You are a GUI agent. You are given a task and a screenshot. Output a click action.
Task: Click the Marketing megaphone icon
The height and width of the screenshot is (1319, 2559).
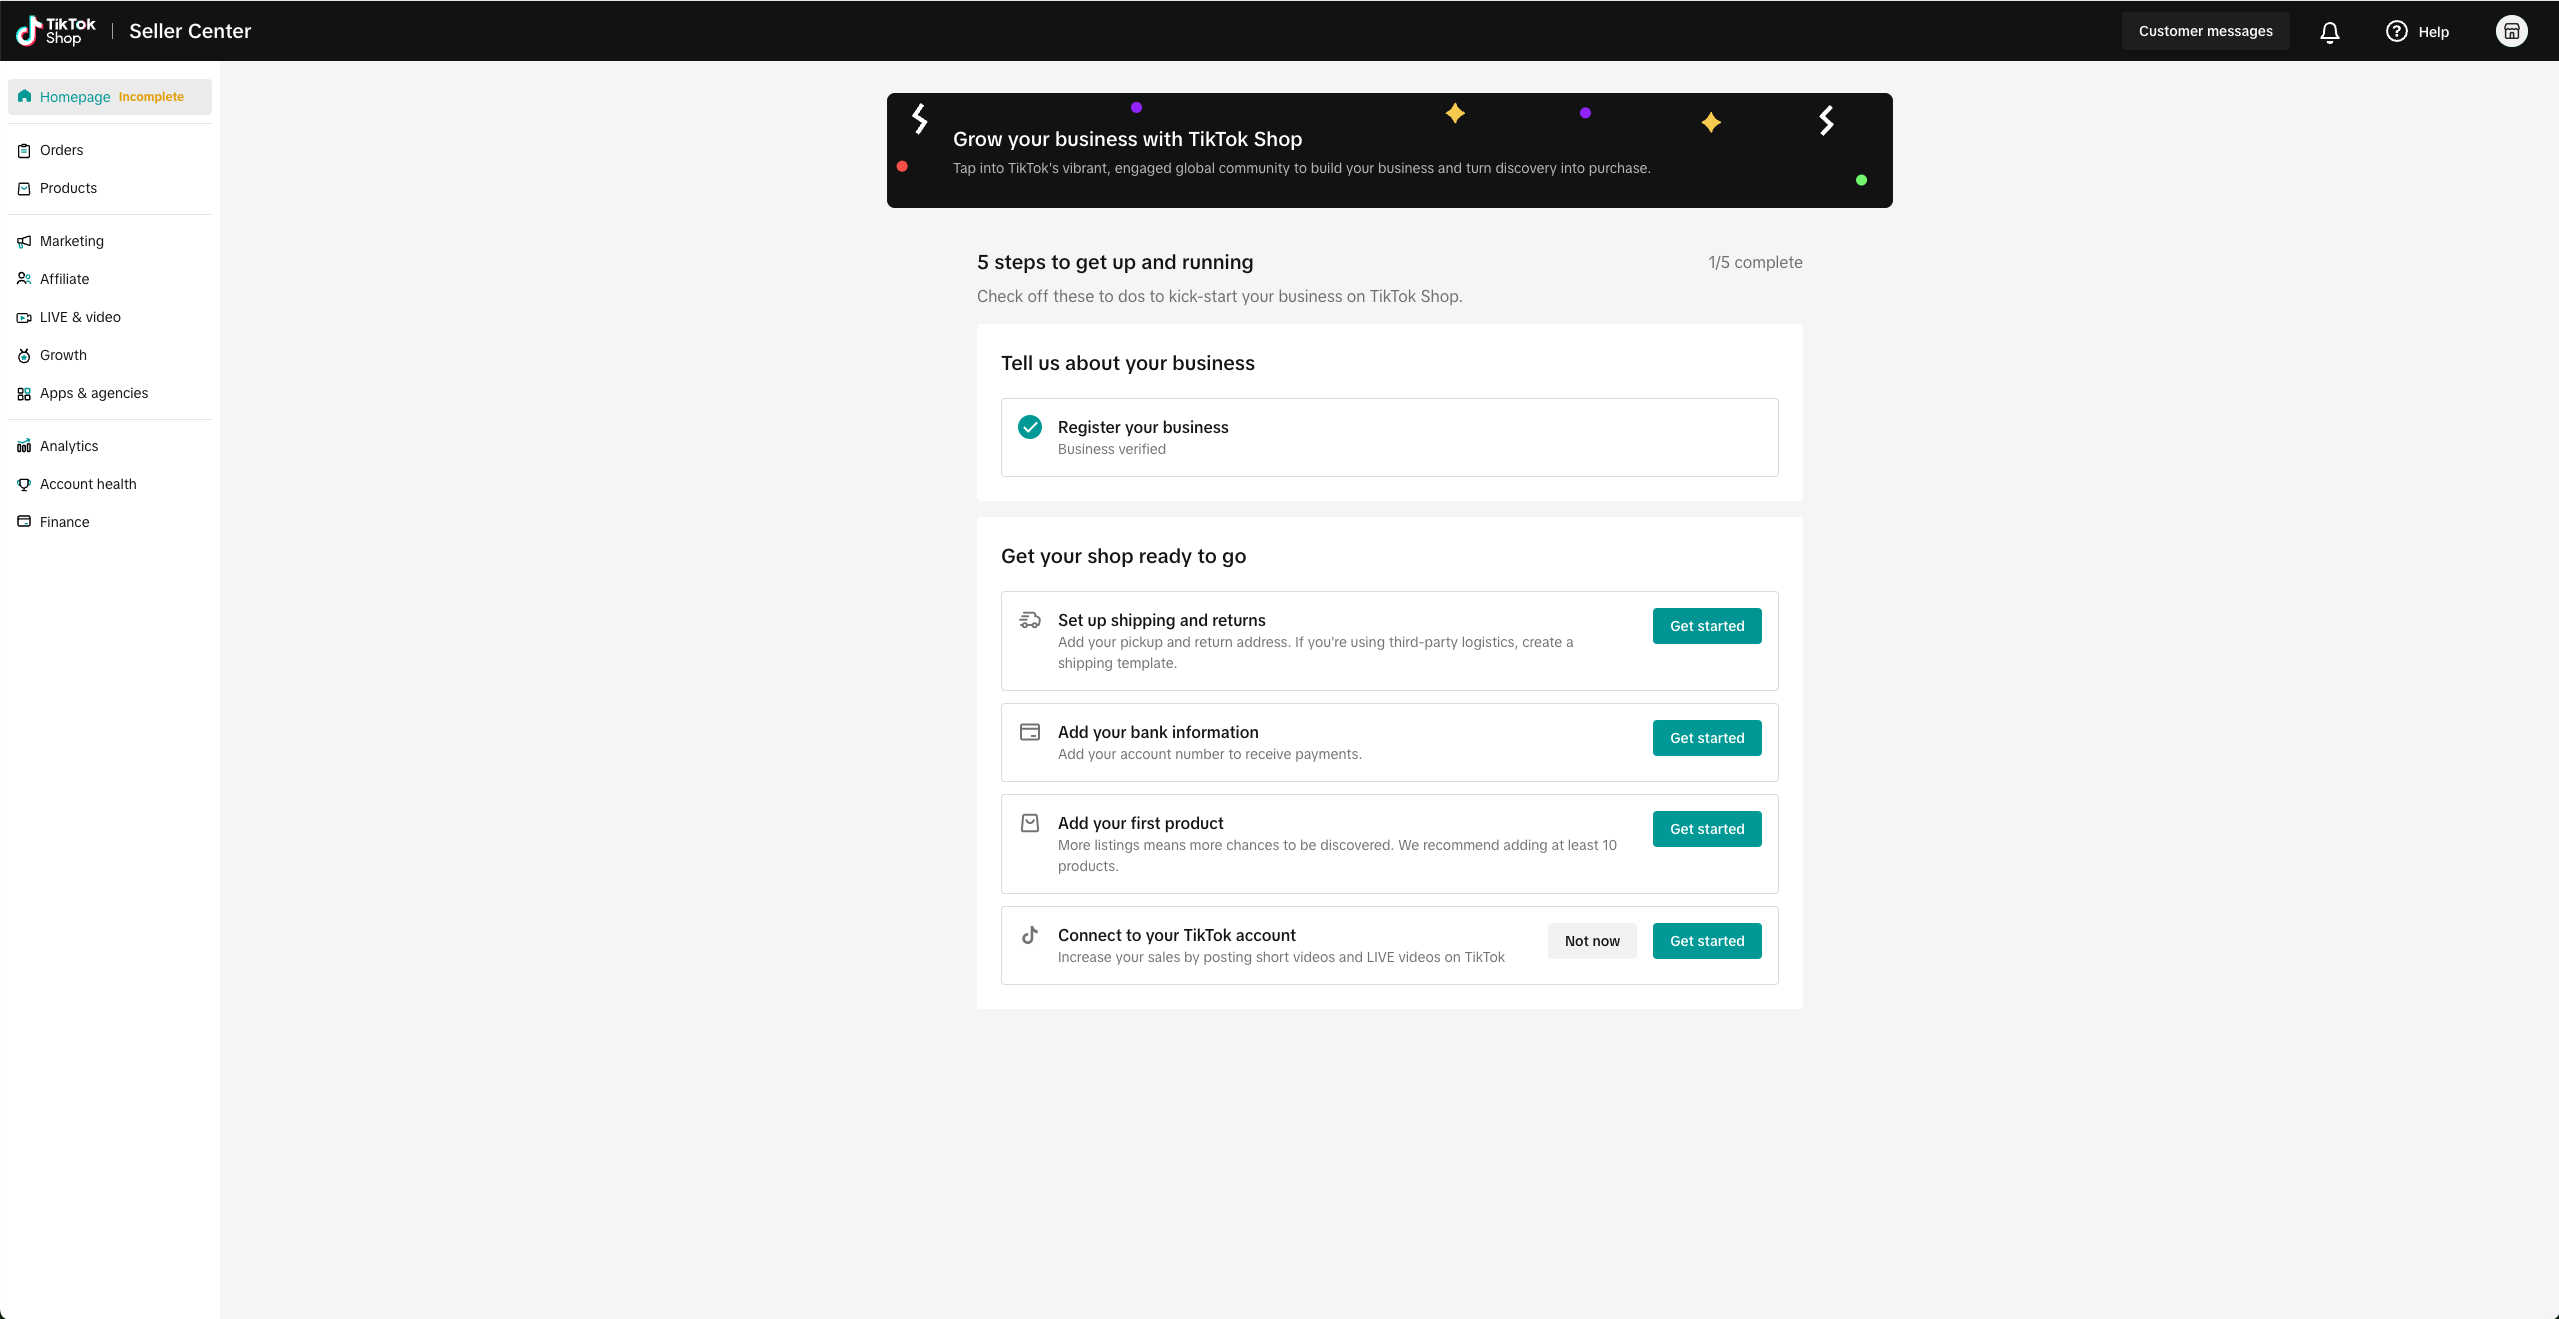(24, 242)
